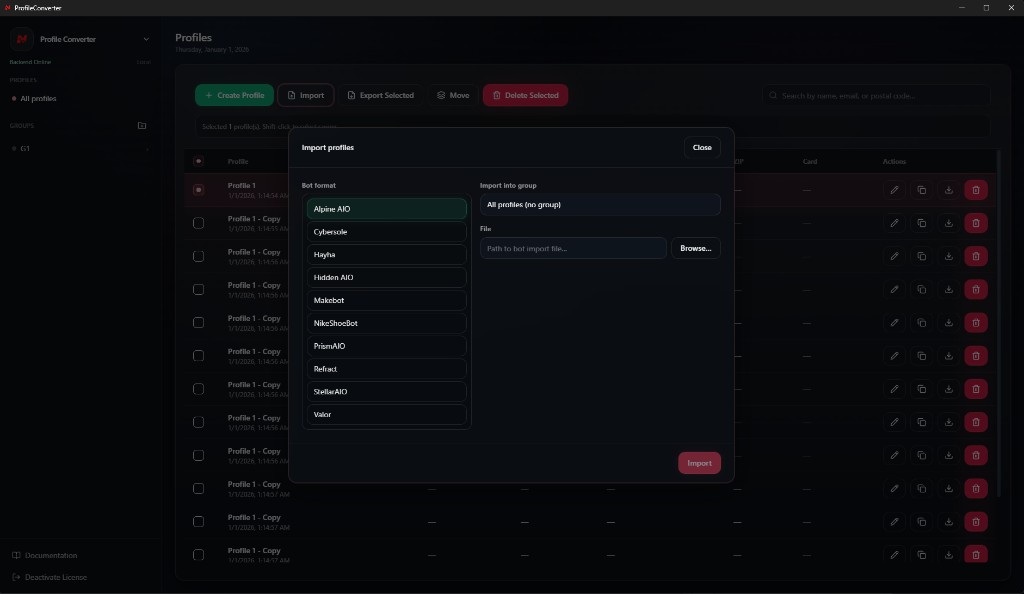Choose StellarAIO bot format
The image size is (1024, 594).
tap(387, 392)
